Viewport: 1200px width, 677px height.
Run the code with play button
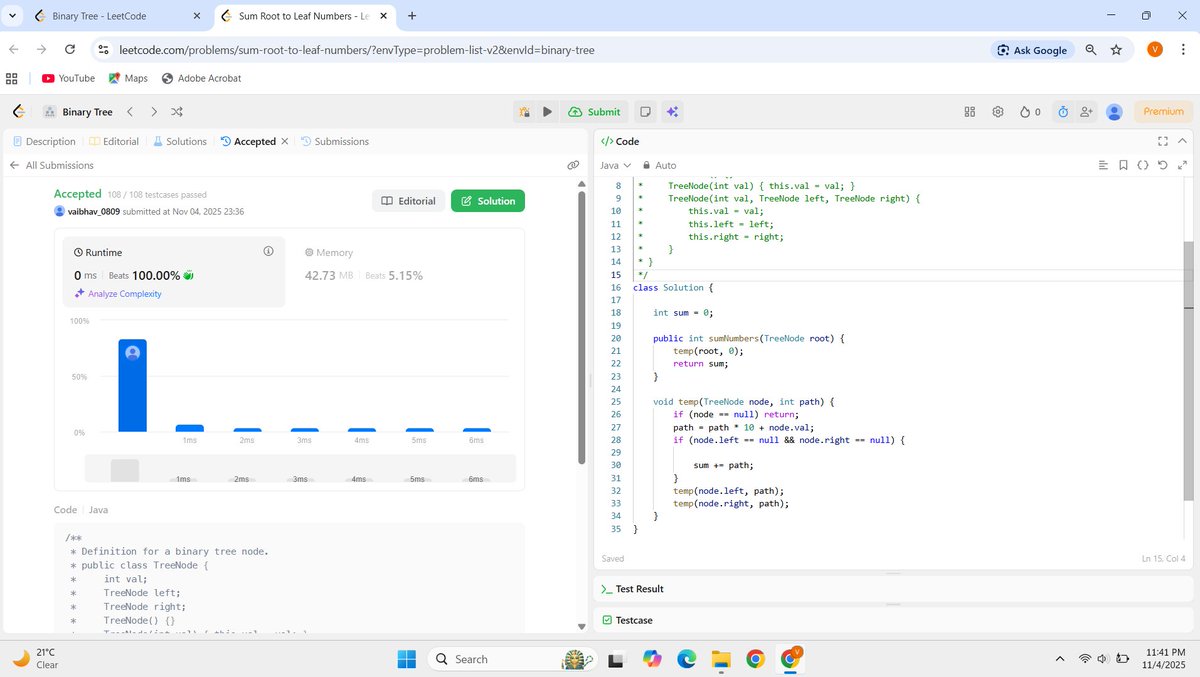tap(547, 112)
